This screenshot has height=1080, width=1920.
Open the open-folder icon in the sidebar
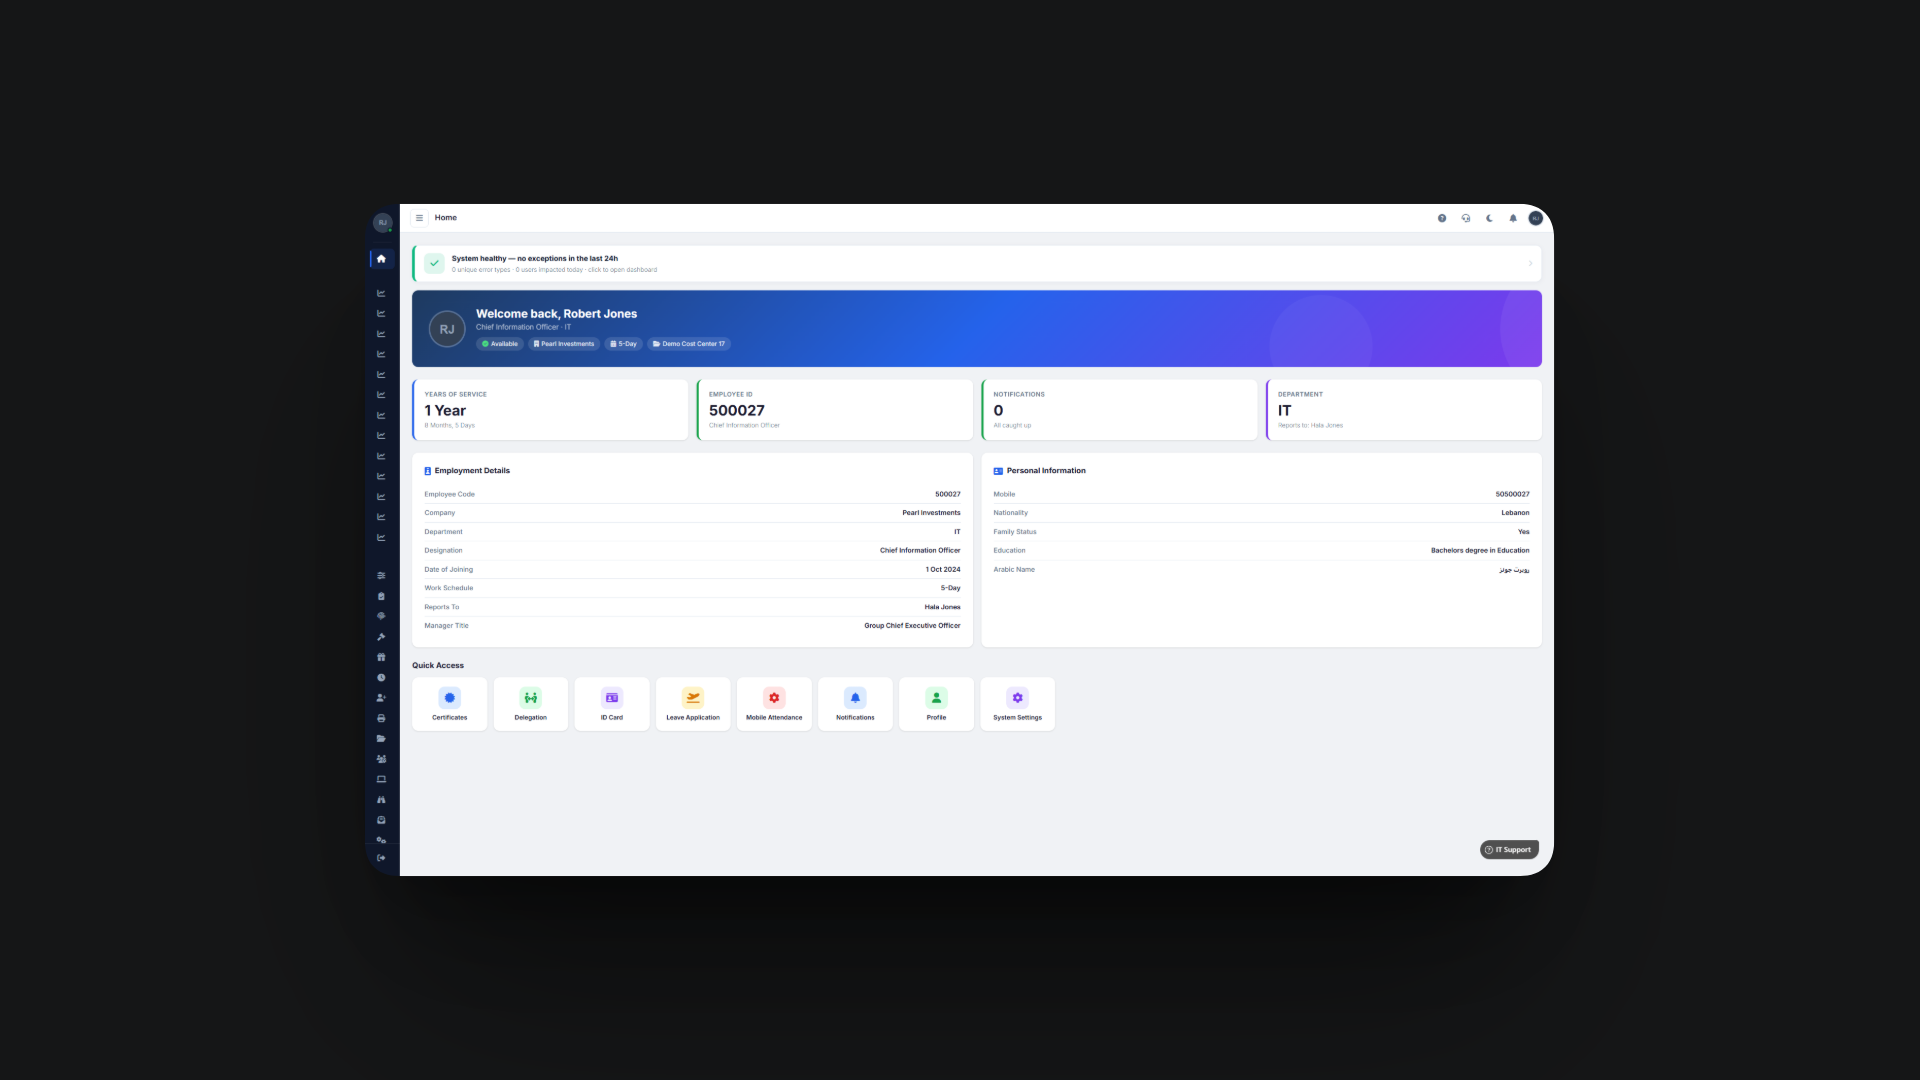click(x=381, y=739)
